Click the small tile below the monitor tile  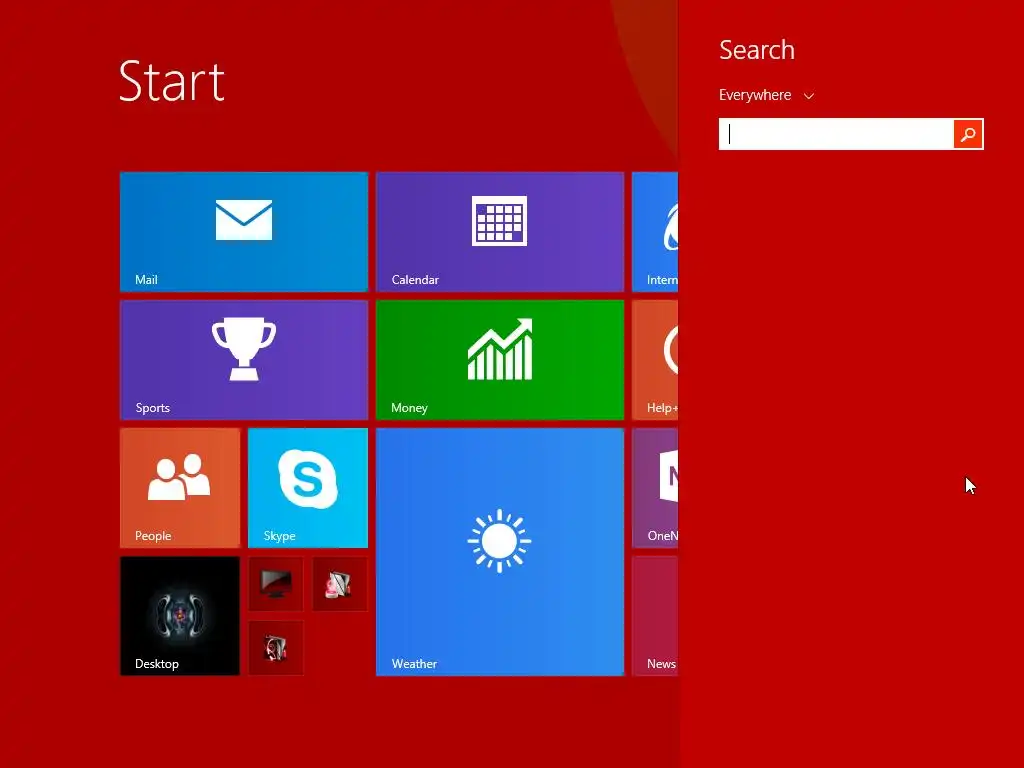pos(276,648)
